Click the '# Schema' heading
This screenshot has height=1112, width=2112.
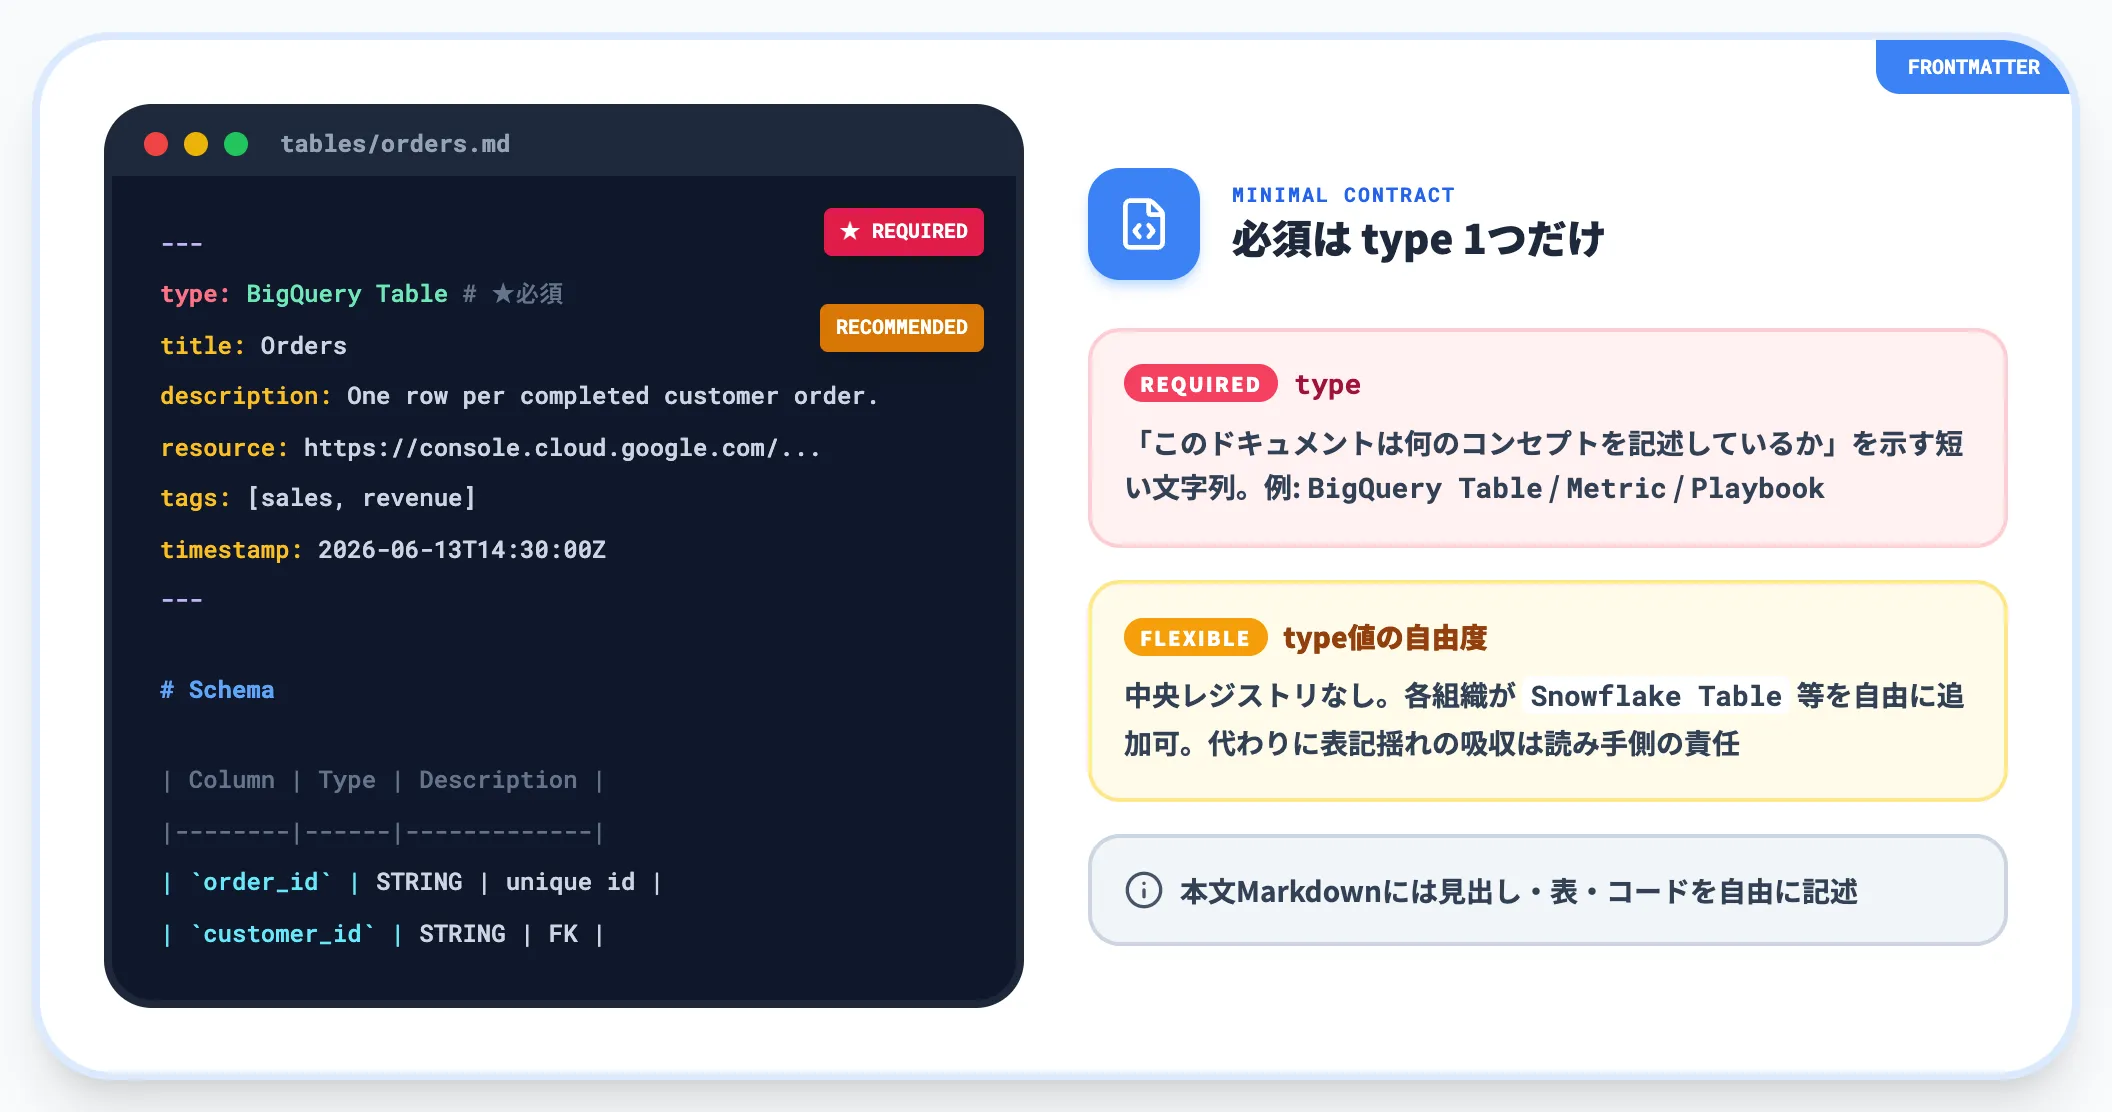[x=217, y=690]
